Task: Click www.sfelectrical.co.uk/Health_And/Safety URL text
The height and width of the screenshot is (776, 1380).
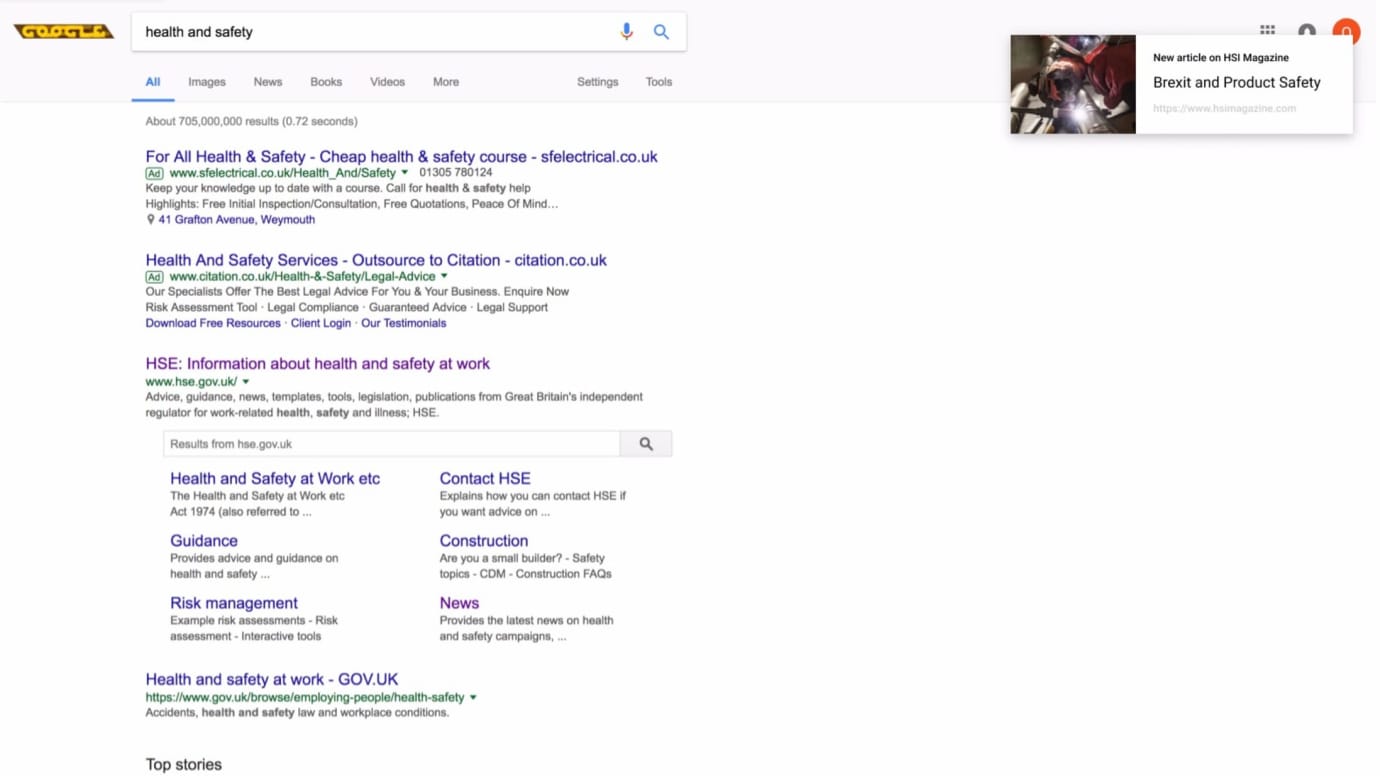Action: 283,173
